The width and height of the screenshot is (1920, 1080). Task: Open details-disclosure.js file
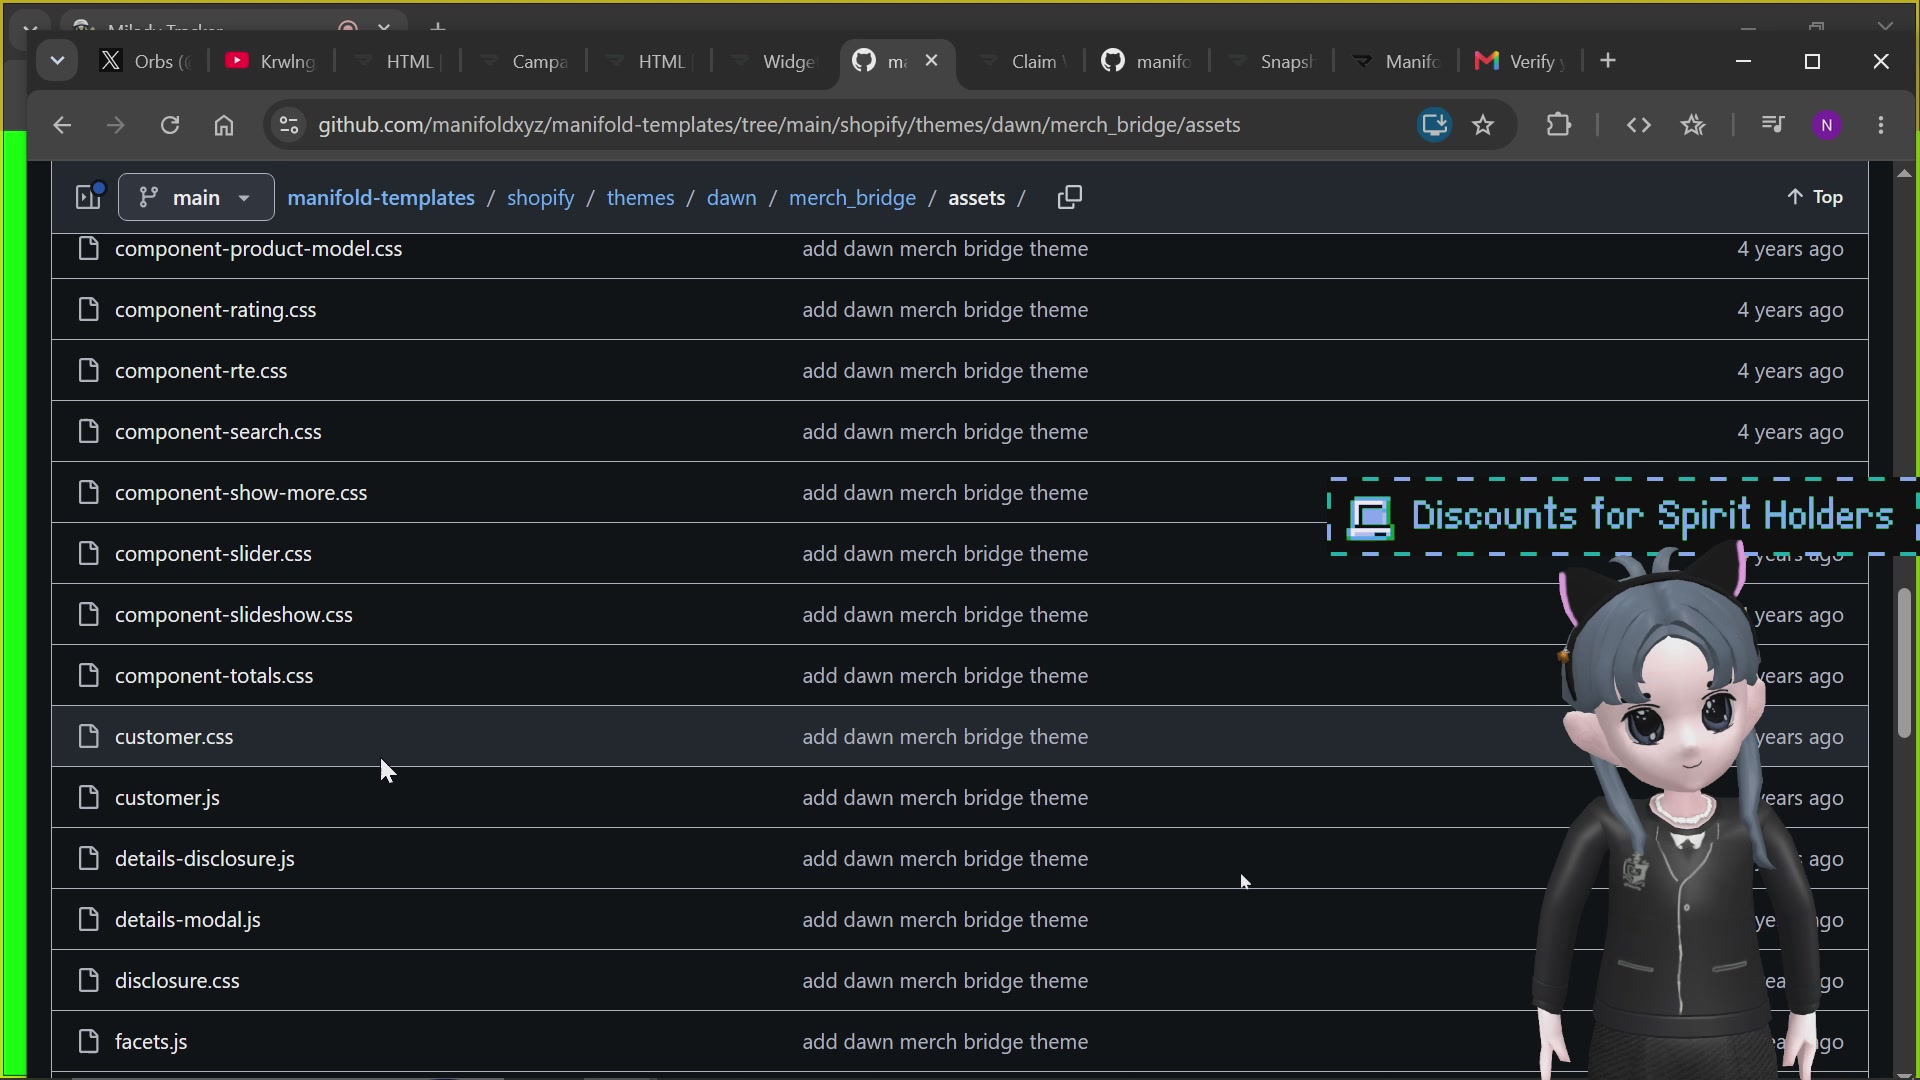[x=204, y=859]
